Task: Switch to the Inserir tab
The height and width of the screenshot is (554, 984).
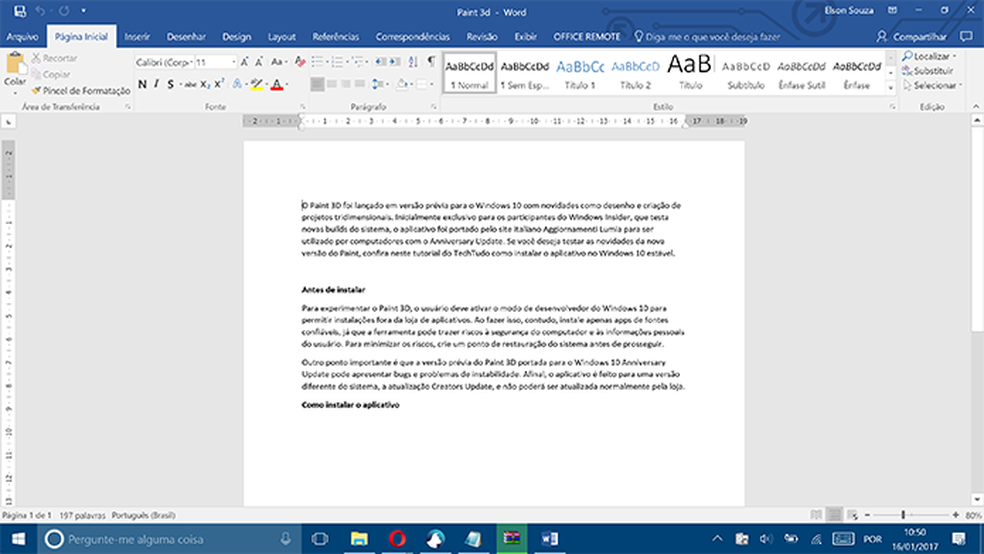Action: tap(137, 36)
